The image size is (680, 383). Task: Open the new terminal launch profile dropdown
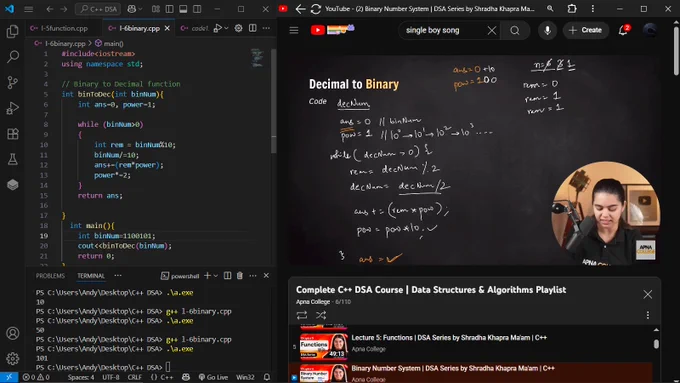pyautogui.click(x=216, y=275)
